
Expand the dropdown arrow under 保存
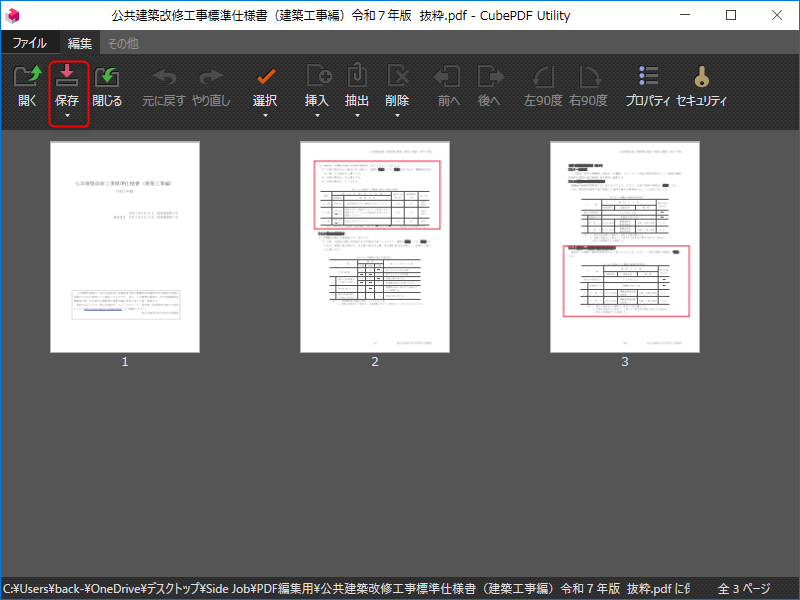point(68,116)
